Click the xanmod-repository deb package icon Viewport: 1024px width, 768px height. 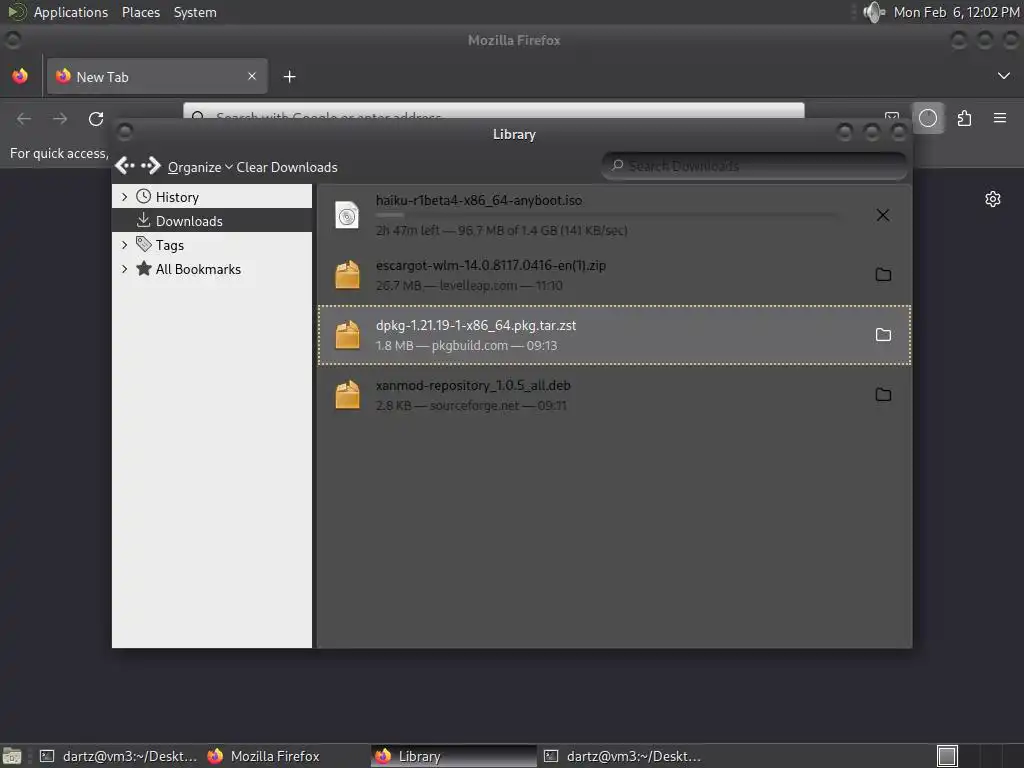347,394
